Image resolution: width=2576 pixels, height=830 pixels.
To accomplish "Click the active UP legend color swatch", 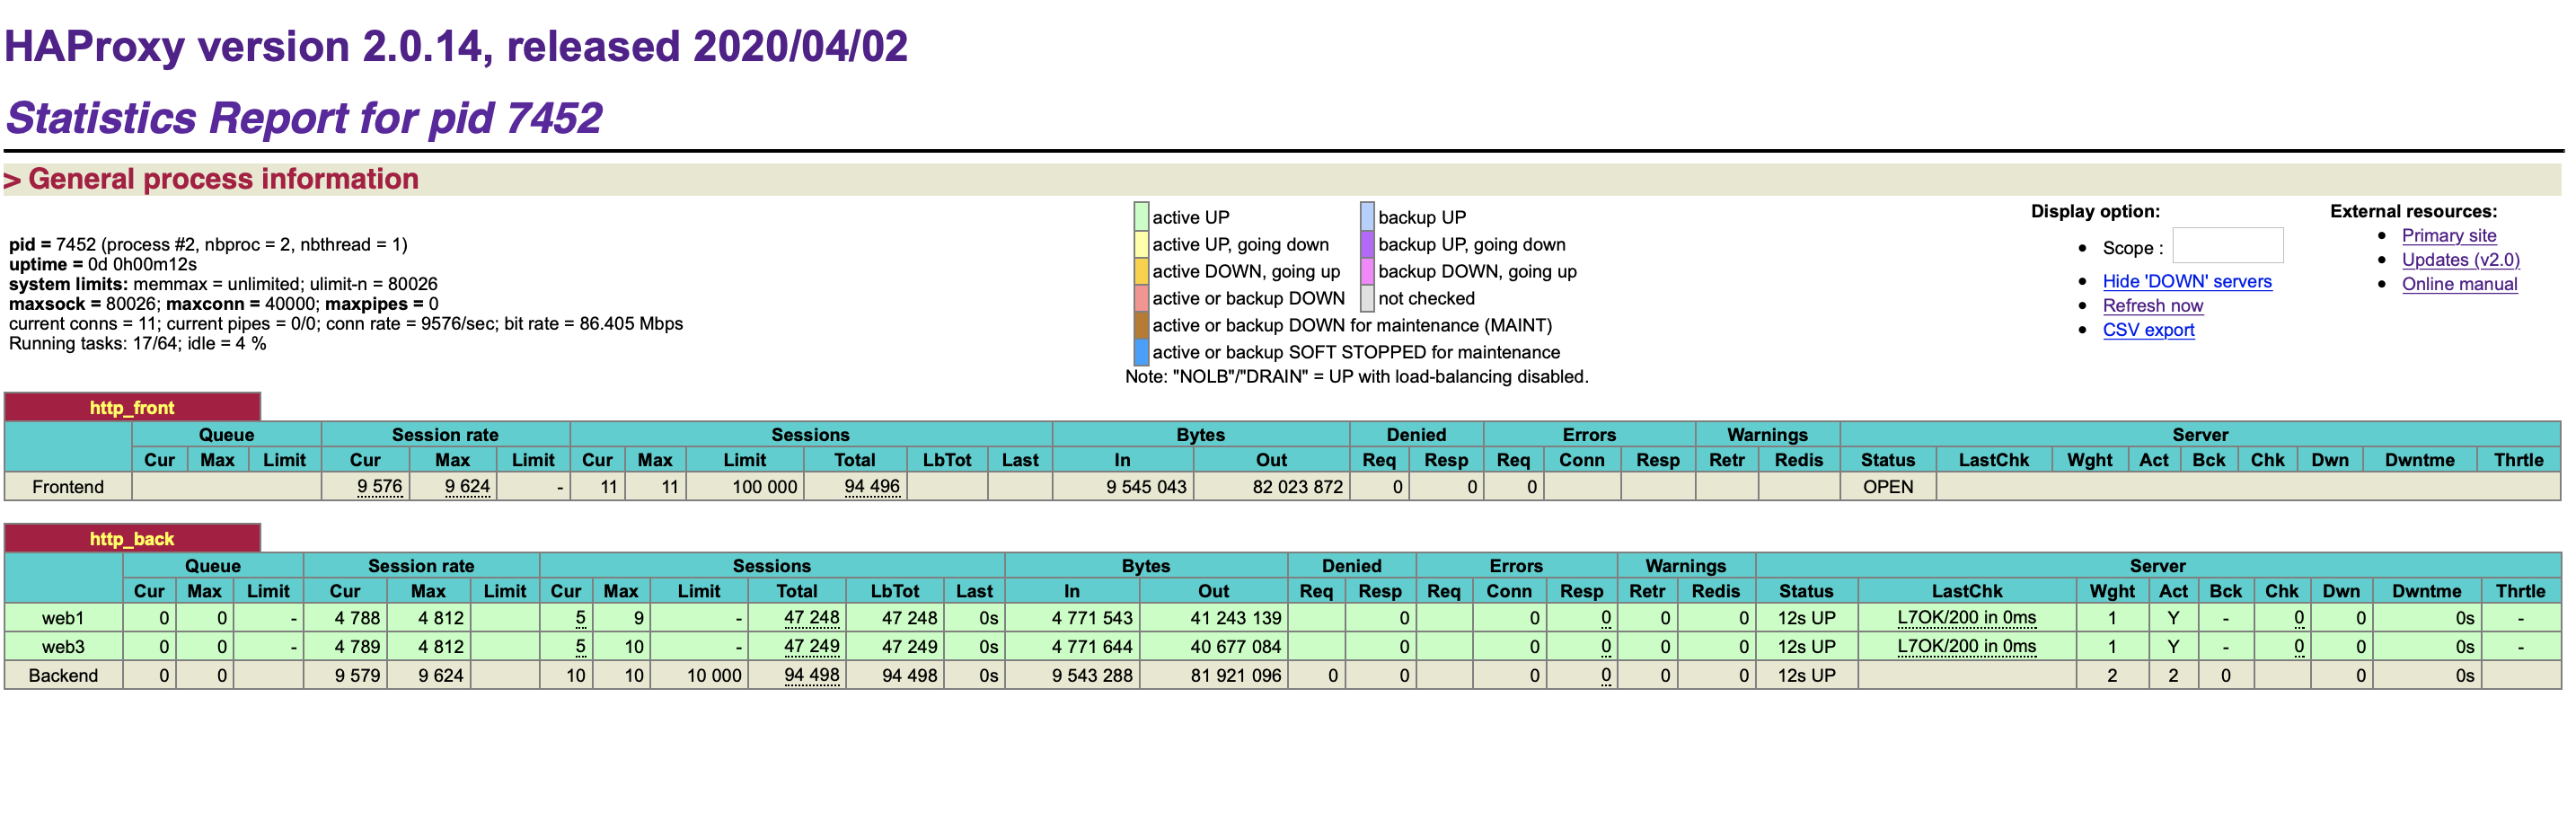I will (1140, 217).
